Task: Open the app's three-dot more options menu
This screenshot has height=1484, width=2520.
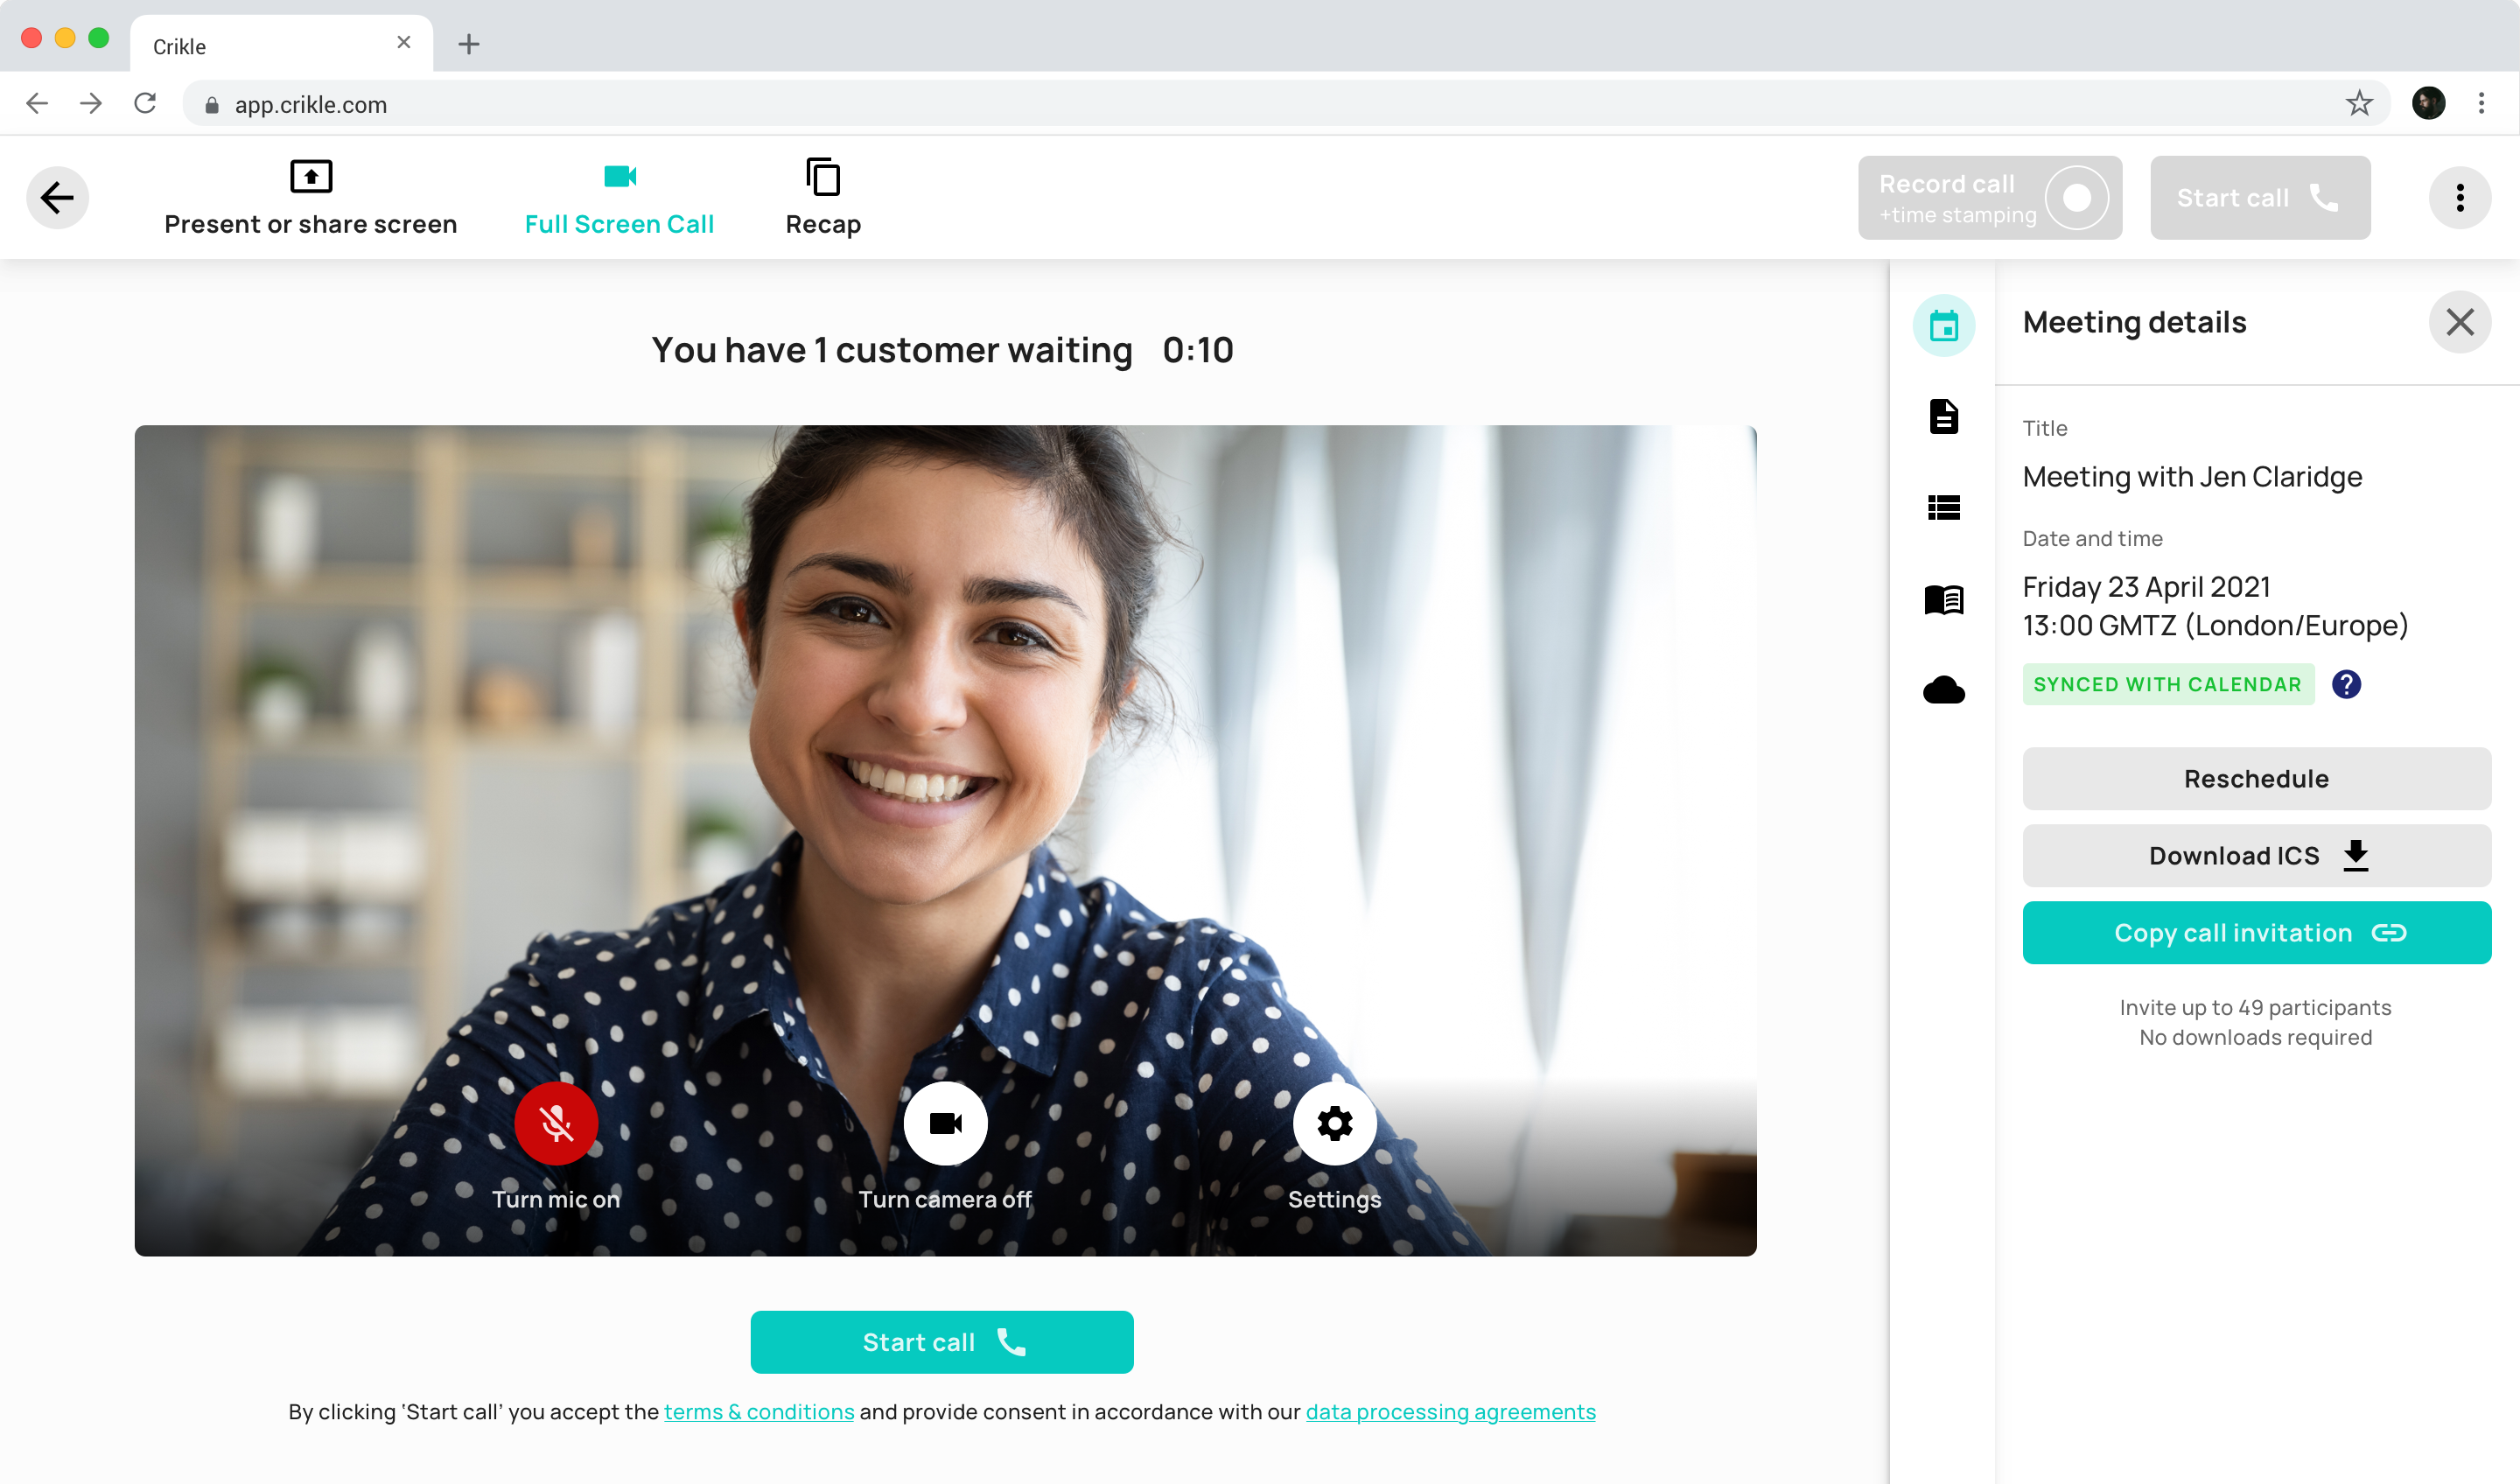Action: 2459,197
